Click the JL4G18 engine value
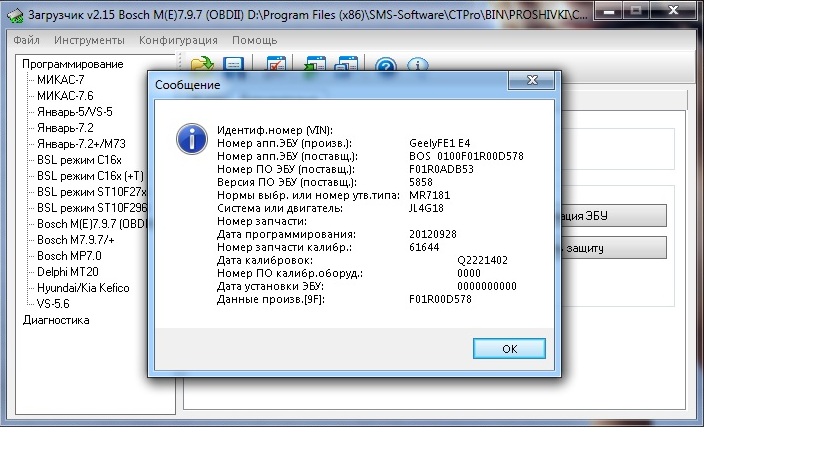 [x=426, y=208]
